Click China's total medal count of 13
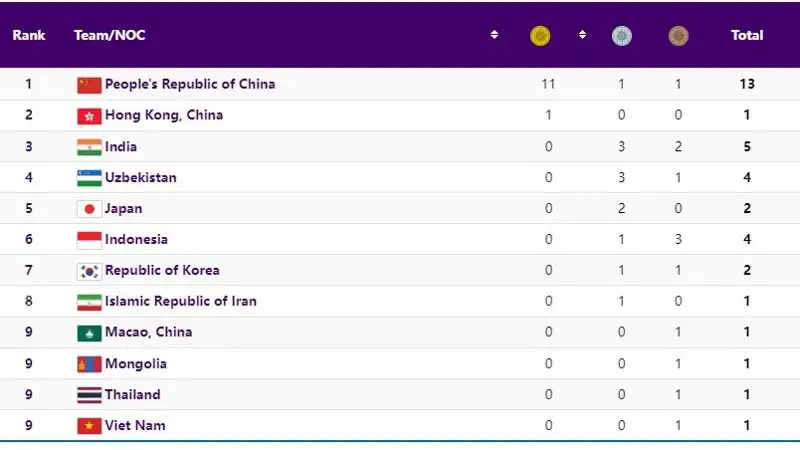800x450 pixels. tap(747, 84)
